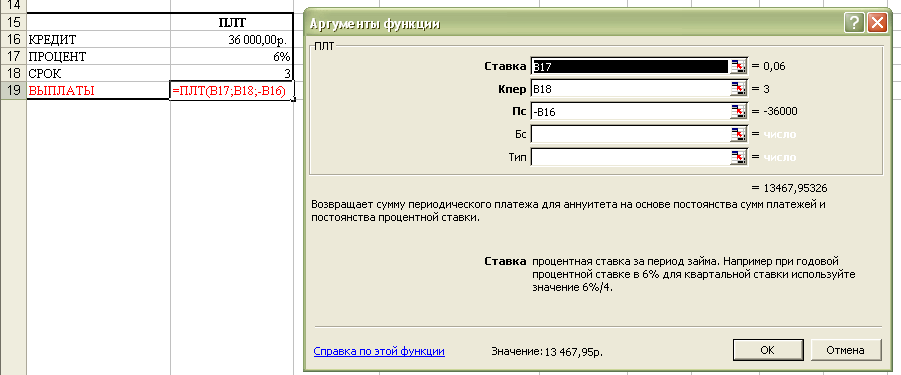Select the red ВЫПЛАТЫ cell

point(98,91)
